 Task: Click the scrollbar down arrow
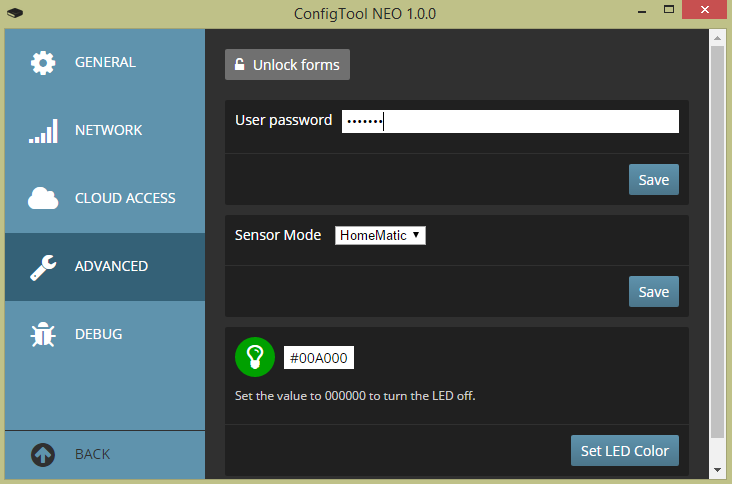click(716, 469)
